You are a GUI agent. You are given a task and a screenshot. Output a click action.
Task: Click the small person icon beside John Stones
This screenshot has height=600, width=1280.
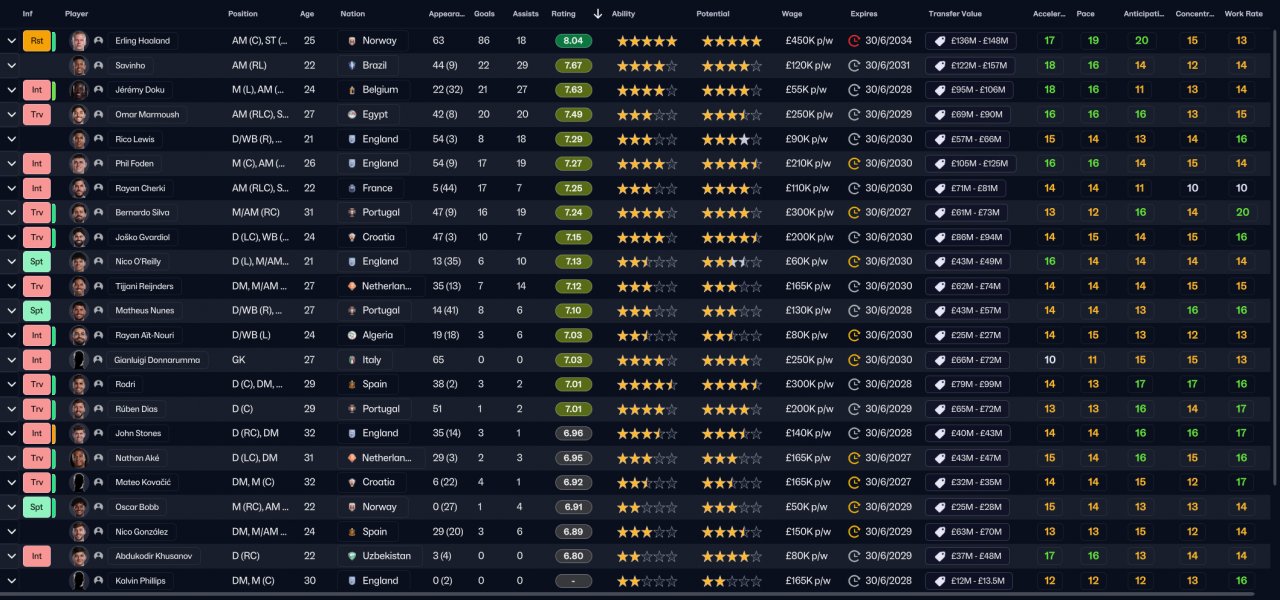(99, 433)
